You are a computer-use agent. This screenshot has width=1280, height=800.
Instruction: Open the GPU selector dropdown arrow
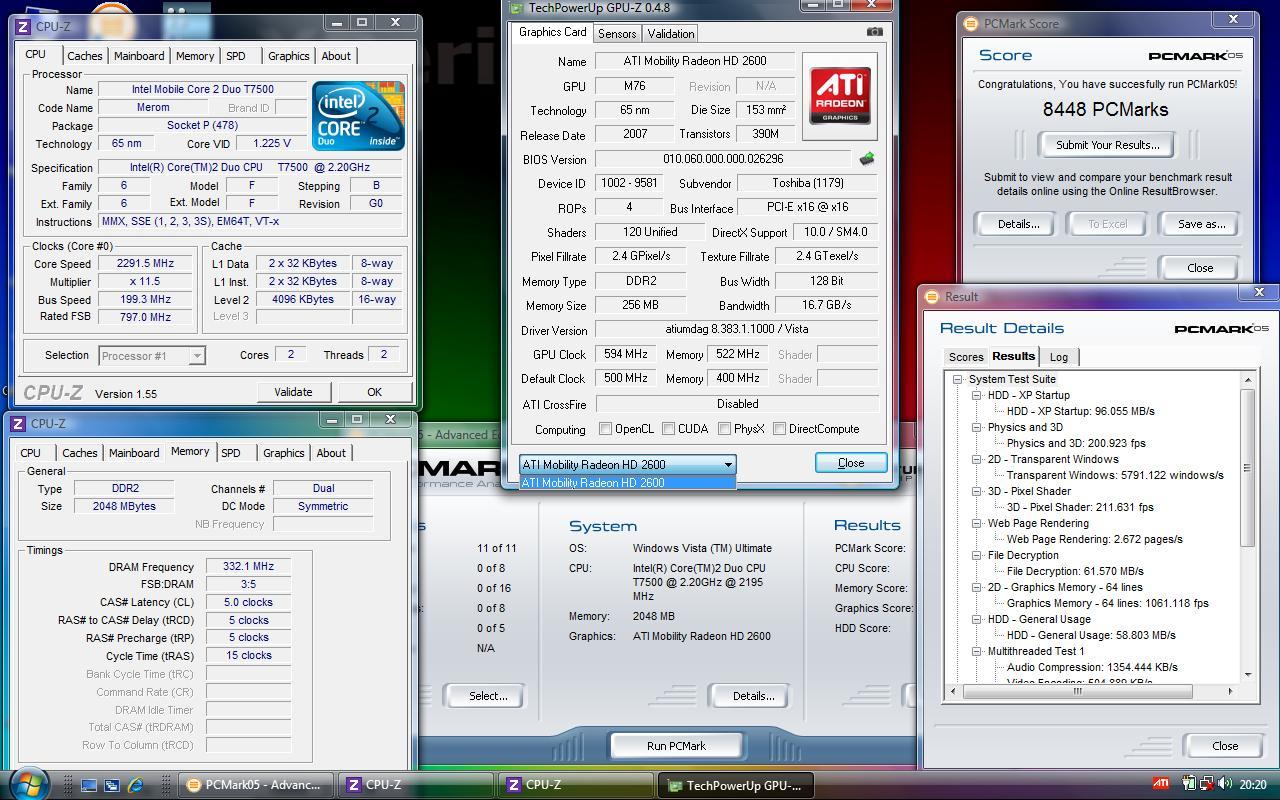[x=728, y=465]
